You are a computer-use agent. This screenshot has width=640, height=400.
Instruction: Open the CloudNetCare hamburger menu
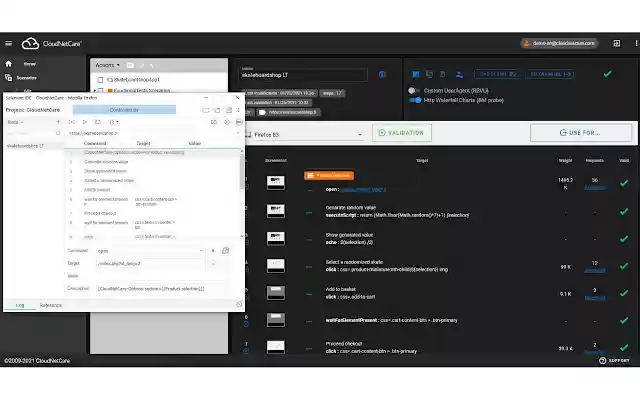click(x=9, y=43)
